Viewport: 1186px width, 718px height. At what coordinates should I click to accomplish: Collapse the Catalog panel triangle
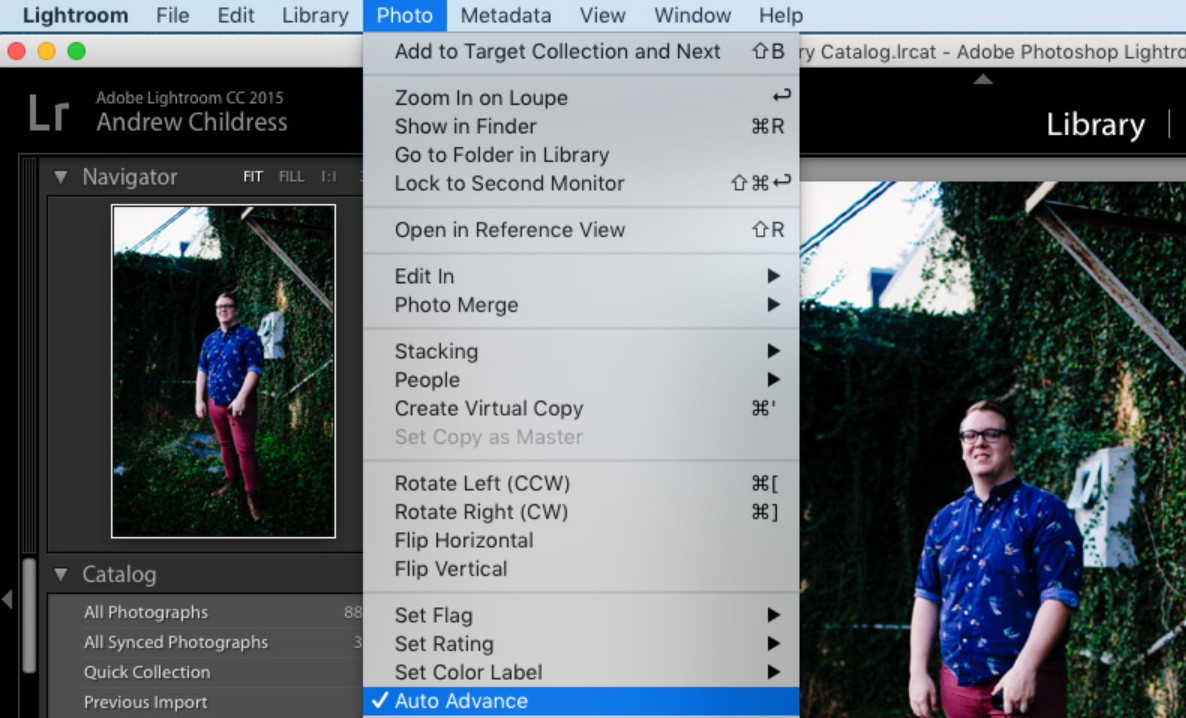click(61, 575)
